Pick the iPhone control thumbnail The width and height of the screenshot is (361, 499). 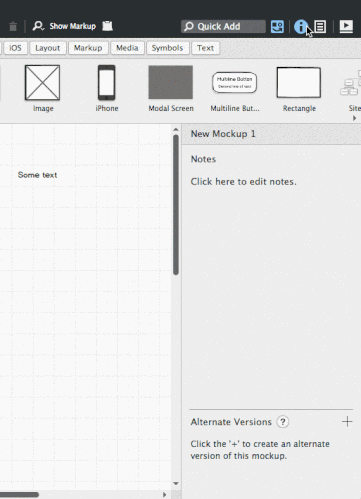[x=107, y=83]
